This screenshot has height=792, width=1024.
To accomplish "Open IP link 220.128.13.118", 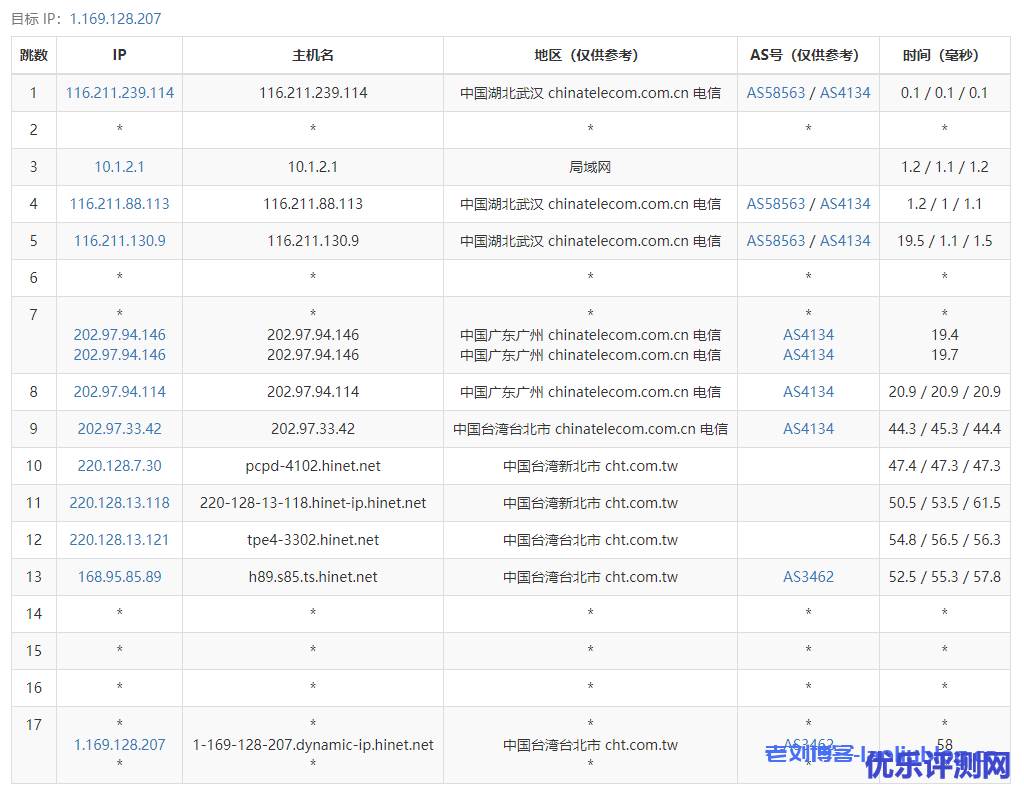I will pyautogui.click(x=120, y=503).
